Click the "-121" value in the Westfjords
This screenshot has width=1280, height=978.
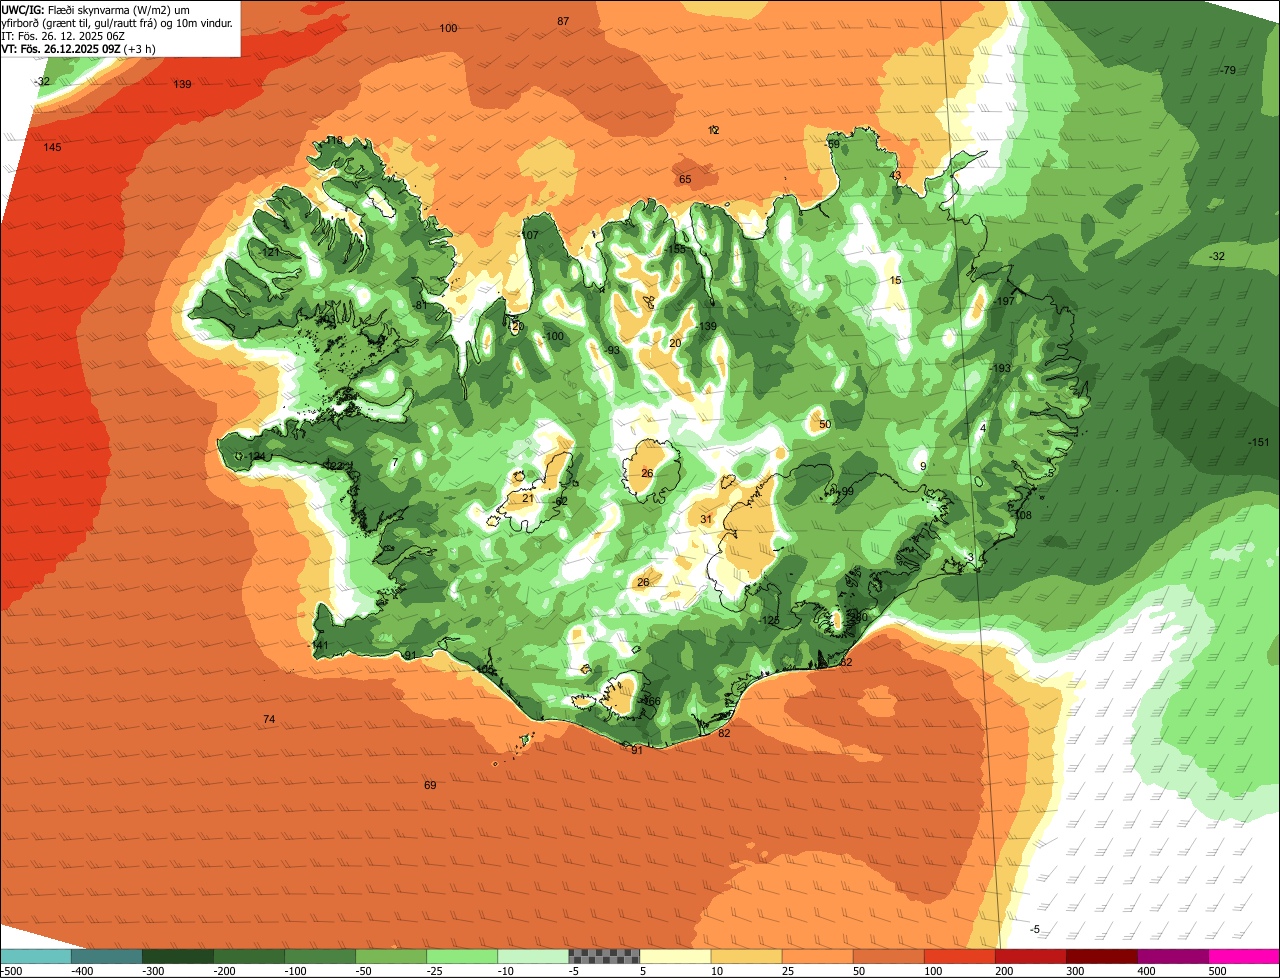point(270,253)
